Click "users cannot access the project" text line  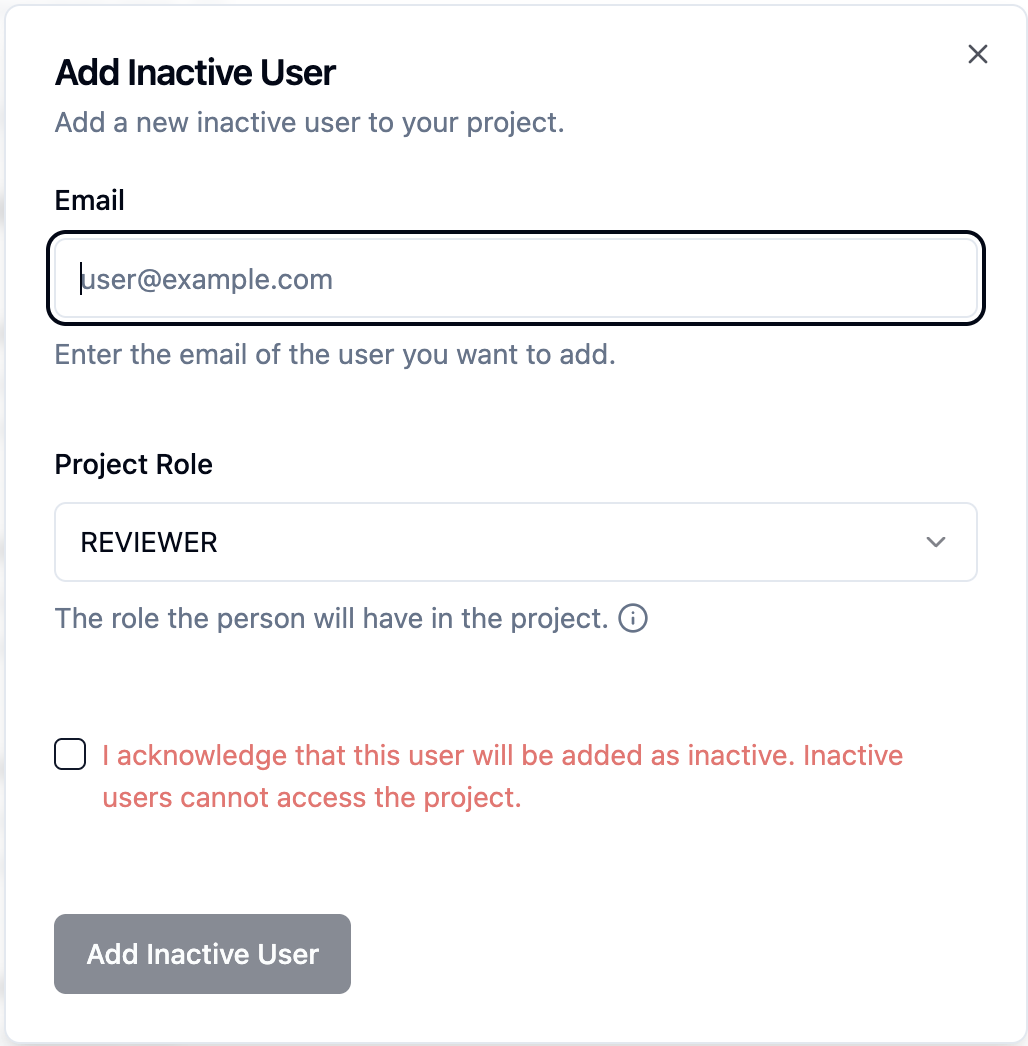(x=312, y=798)
